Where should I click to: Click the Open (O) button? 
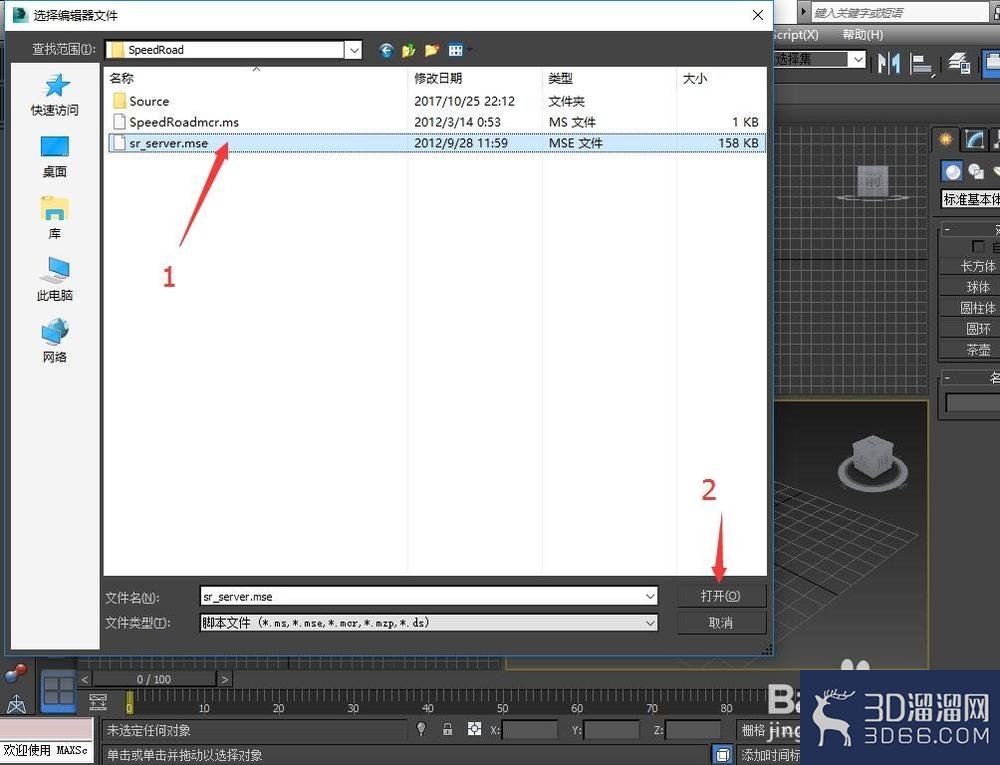pos(721,596)
